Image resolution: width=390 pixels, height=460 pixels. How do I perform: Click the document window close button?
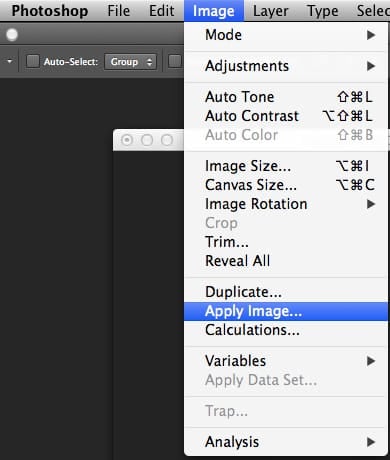[127, 140]
